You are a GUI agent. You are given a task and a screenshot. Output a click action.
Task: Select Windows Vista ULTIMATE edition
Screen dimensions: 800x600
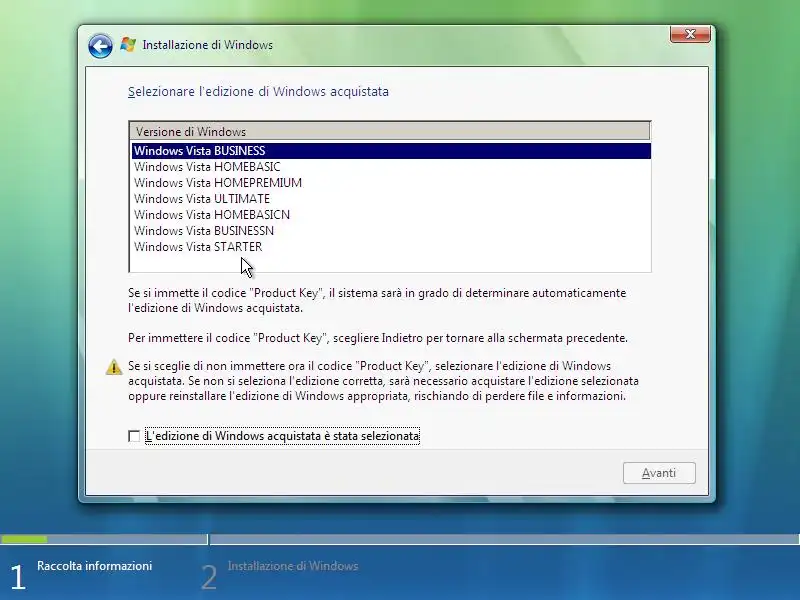point(391,199)
